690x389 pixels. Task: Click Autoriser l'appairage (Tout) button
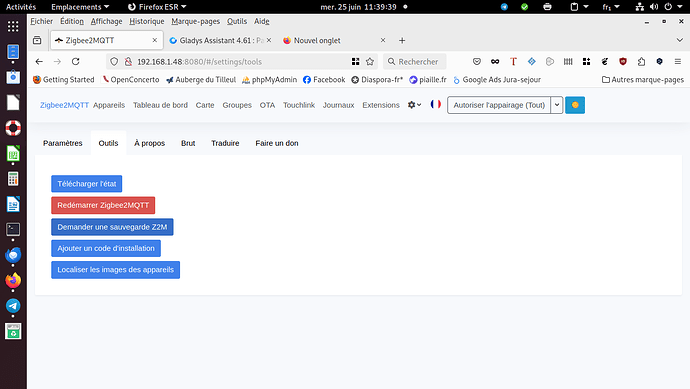point(499,105)
